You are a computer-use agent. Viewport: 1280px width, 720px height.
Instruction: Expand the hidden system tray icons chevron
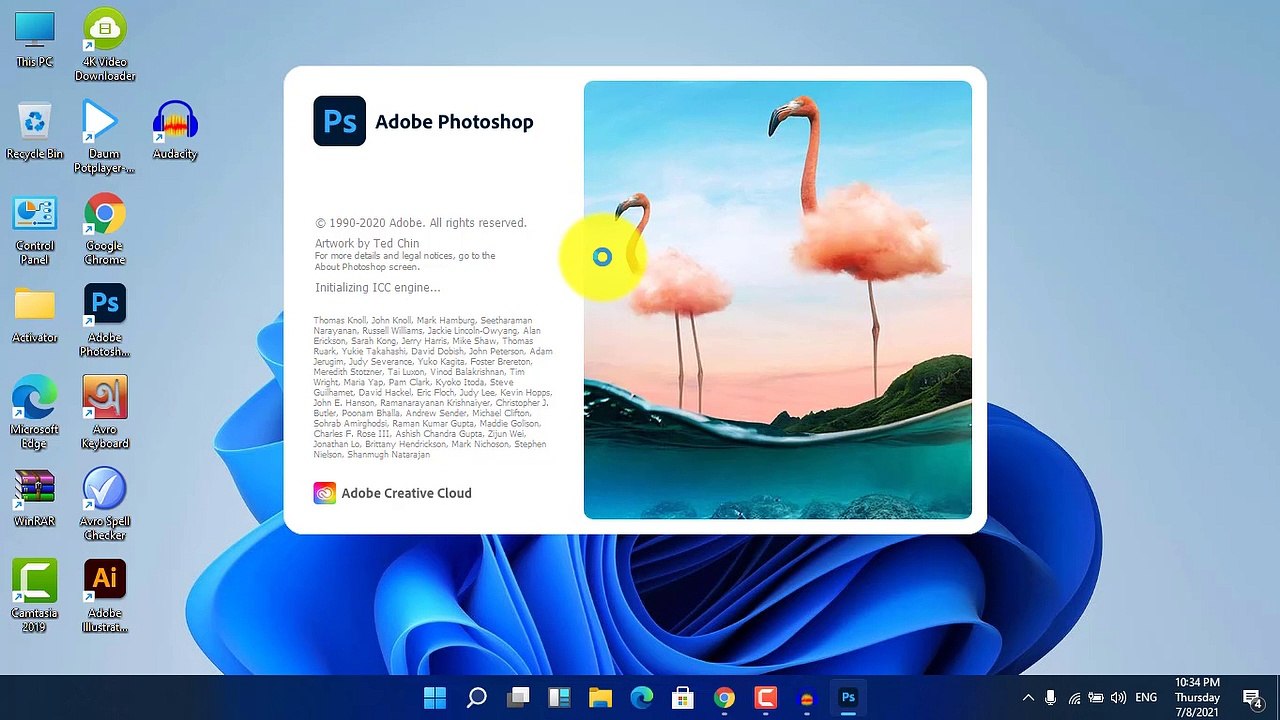(1028, 697)
